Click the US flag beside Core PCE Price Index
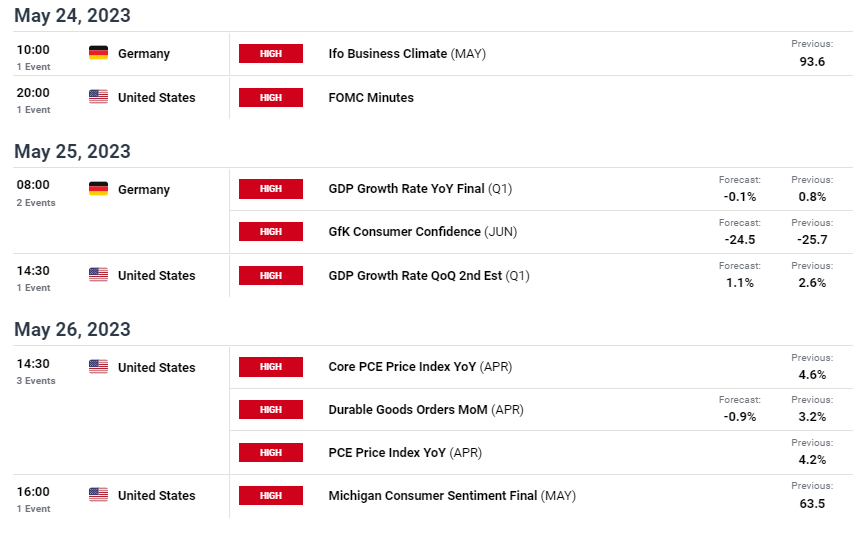Viewport: 853px width, 534px height. (98, 367)
